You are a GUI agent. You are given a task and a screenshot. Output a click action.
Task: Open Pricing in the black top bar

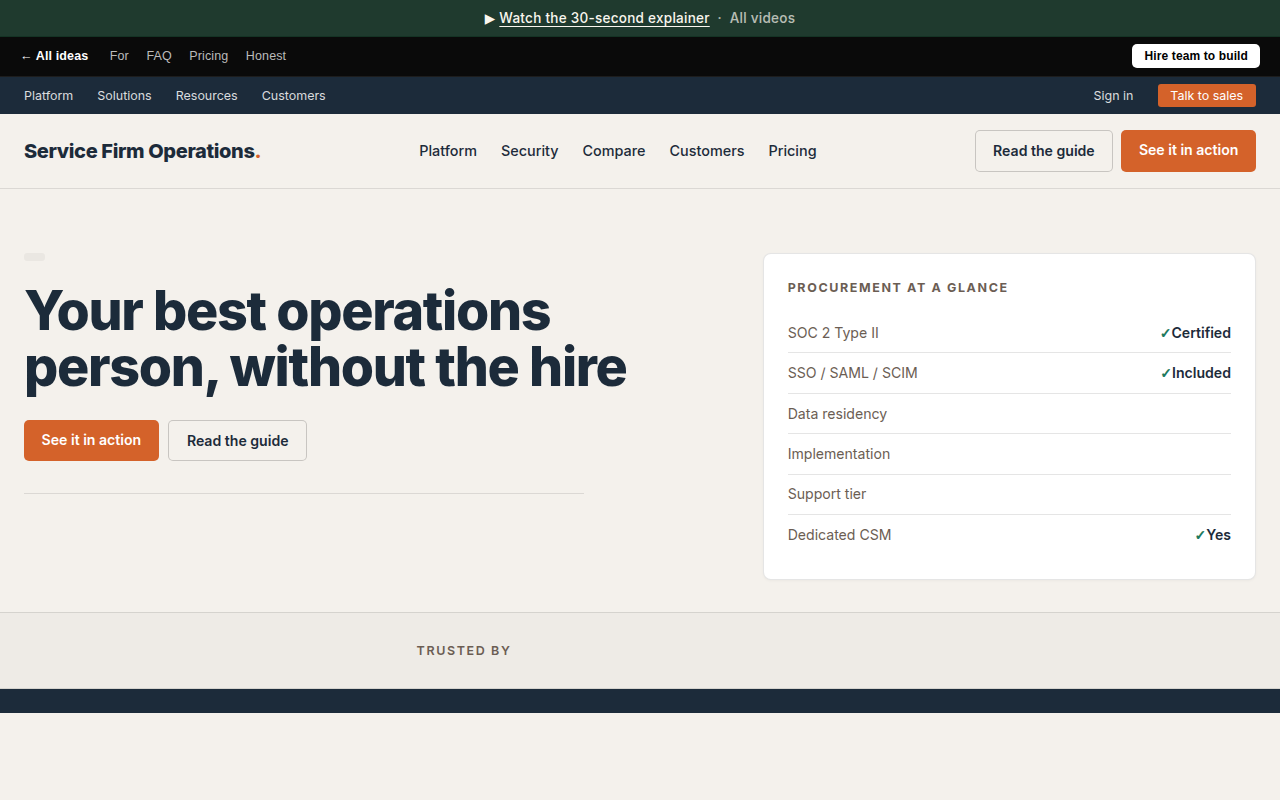(209, 56)
